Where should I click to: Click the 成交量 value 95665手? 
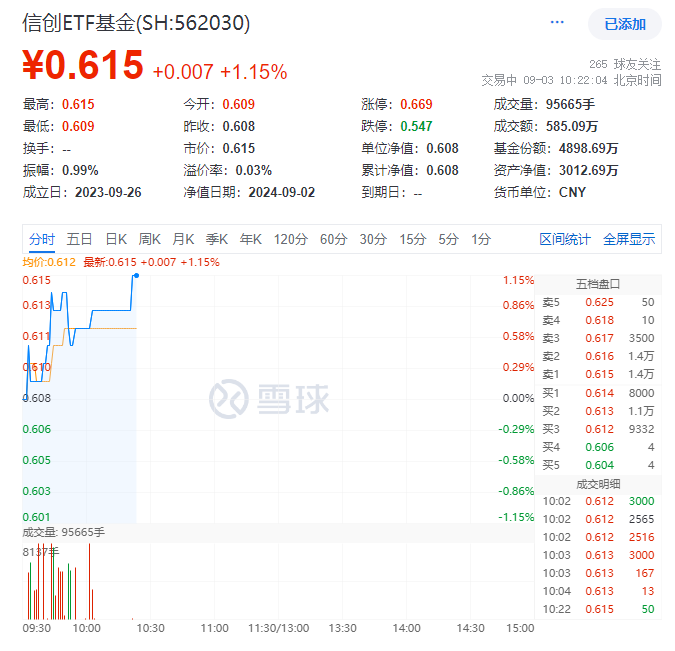(x=570, y=104)
